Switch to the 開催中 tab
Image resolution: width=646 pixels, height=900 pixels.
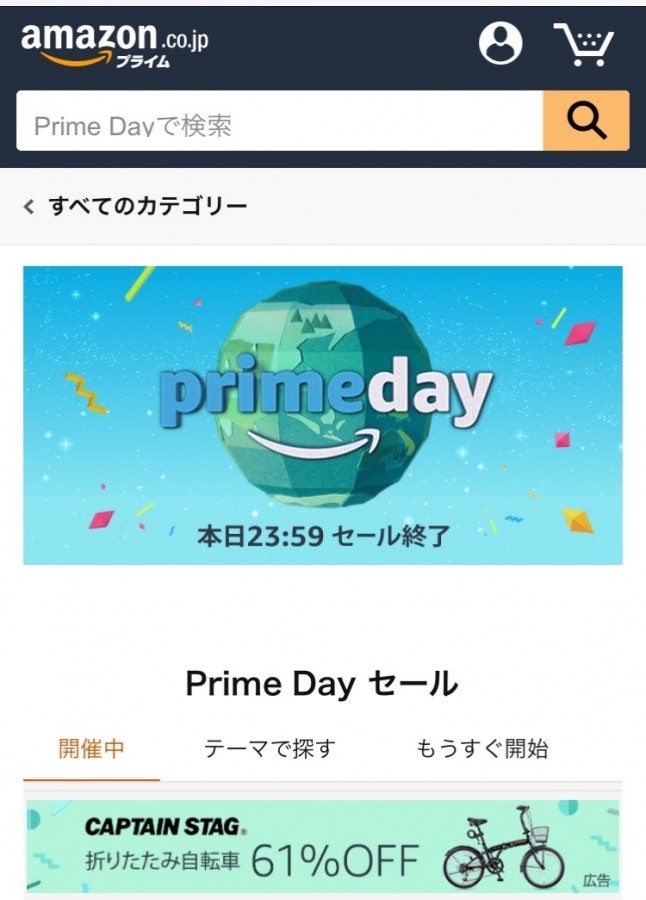pos(91,749)
